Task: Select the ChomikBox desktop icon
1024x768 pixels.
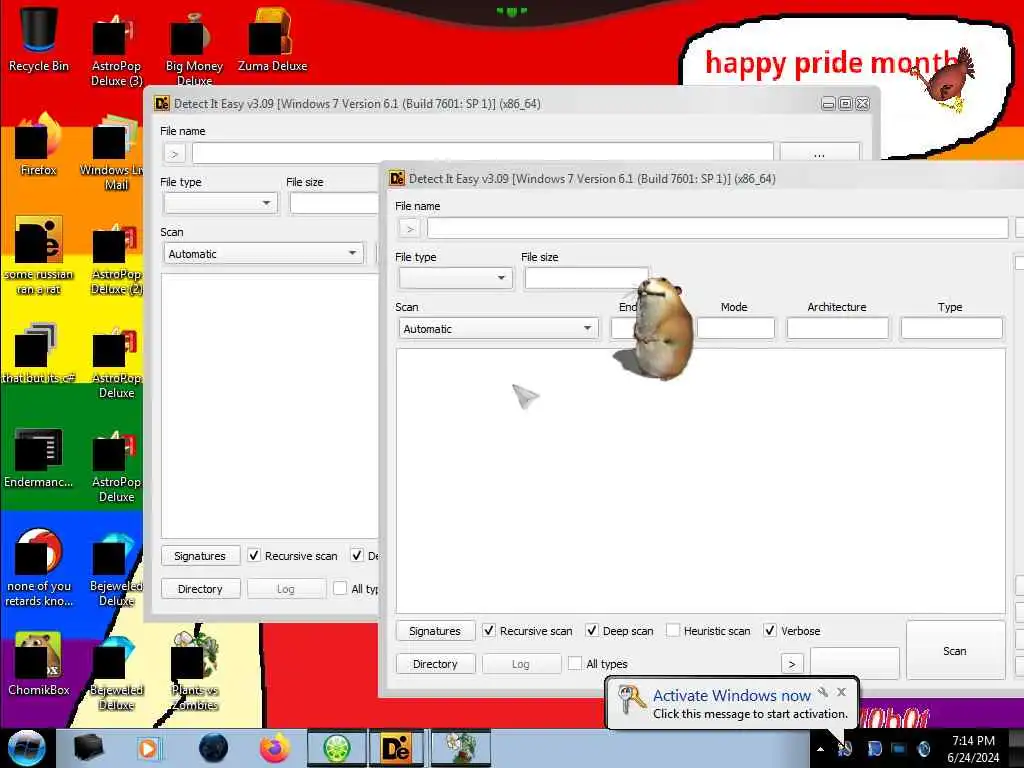Action: click(x=39, y=663)
